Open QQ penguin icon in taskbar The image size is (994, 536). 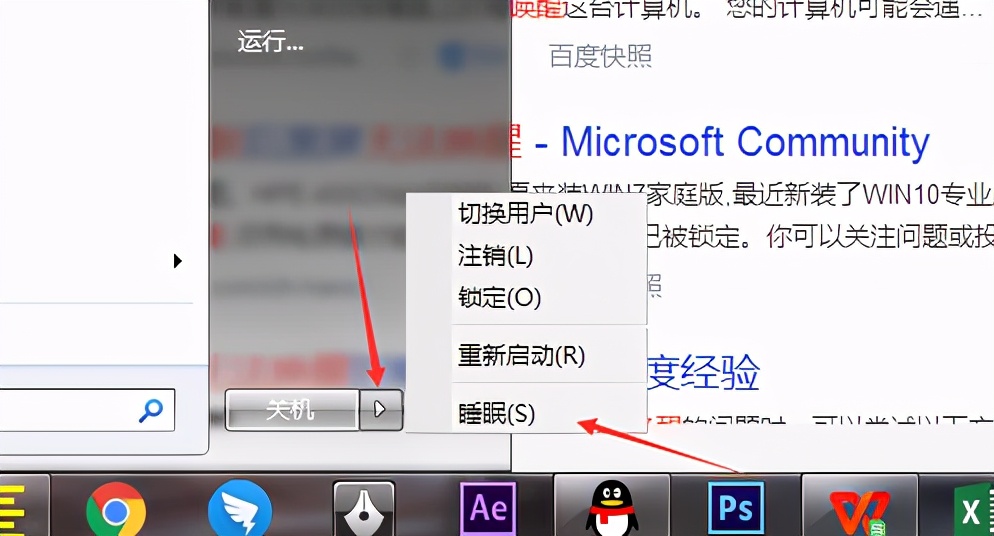click(x=612, y=509)
